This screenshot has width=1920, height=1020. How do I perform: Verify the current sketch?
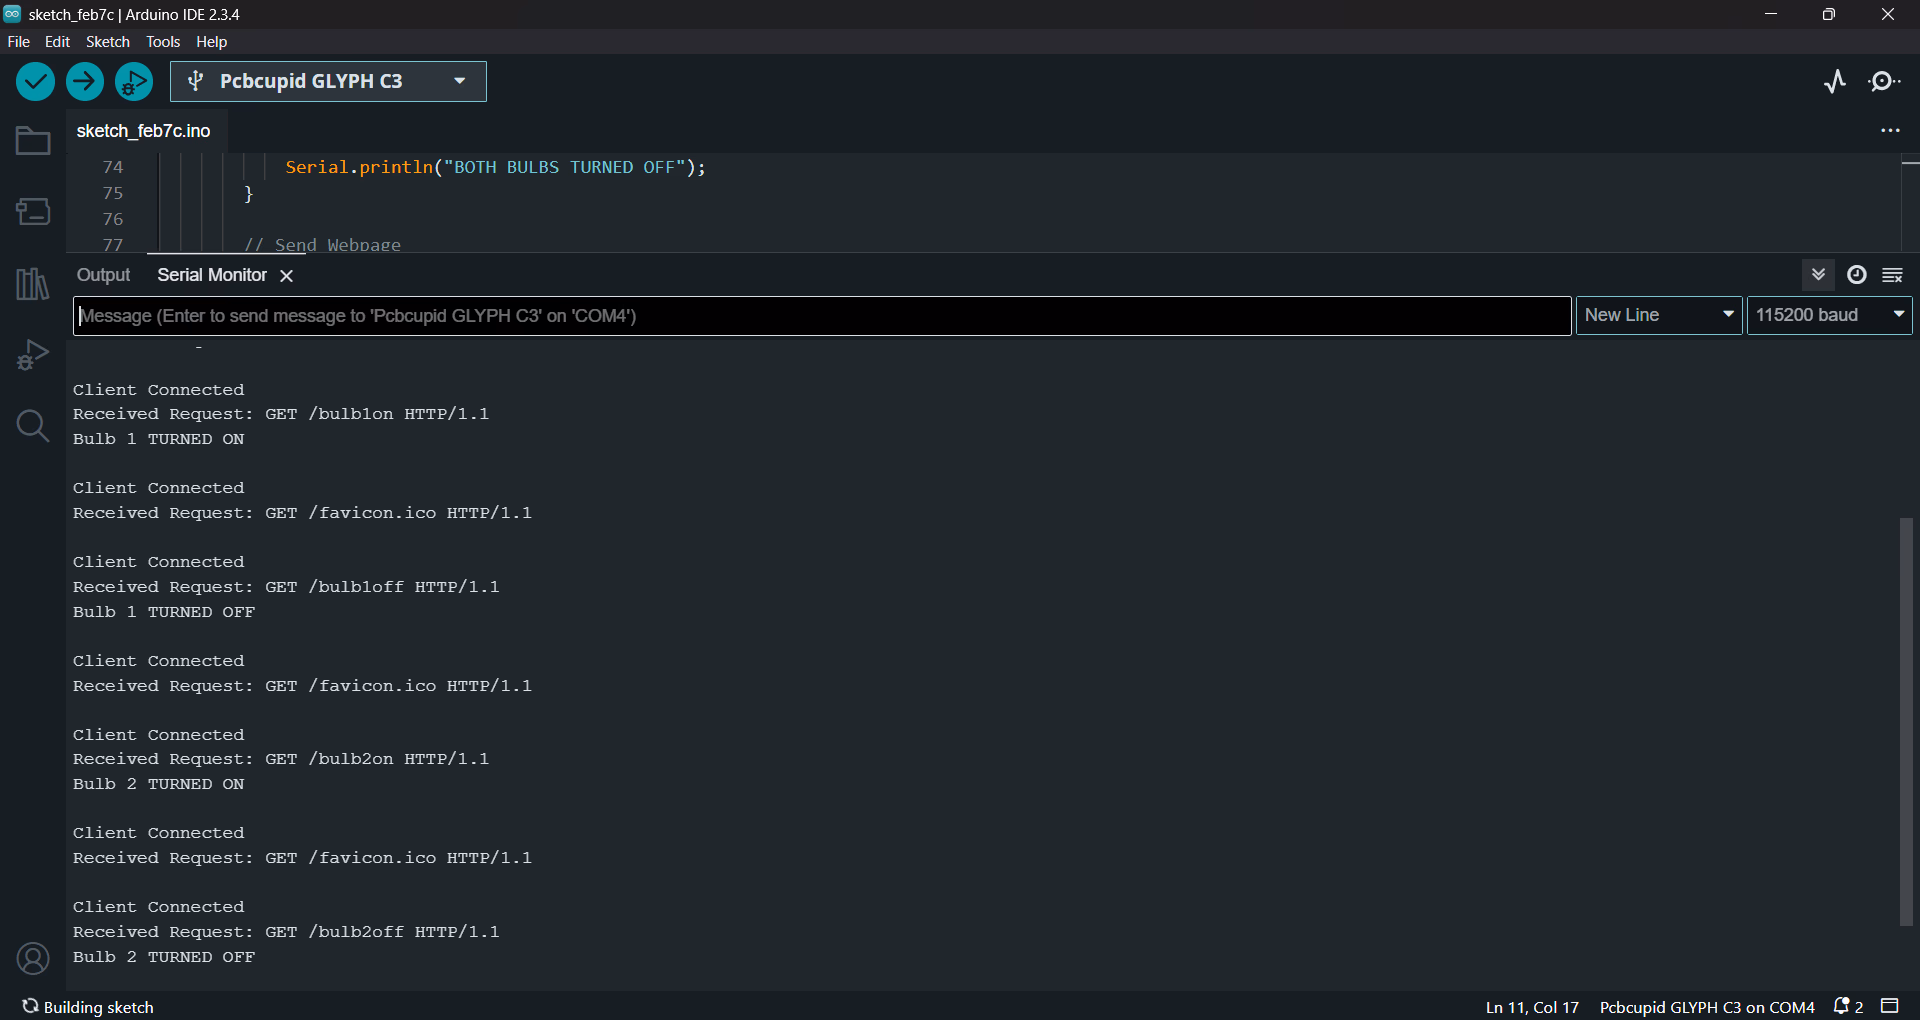point(35,81)
